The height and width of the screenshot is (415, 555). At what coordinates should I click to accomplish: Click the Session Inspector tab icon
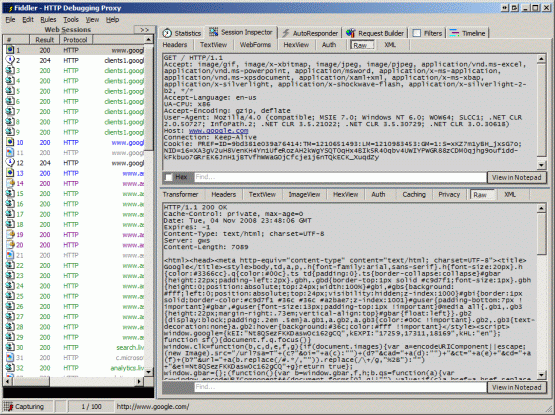pos(213,32)
